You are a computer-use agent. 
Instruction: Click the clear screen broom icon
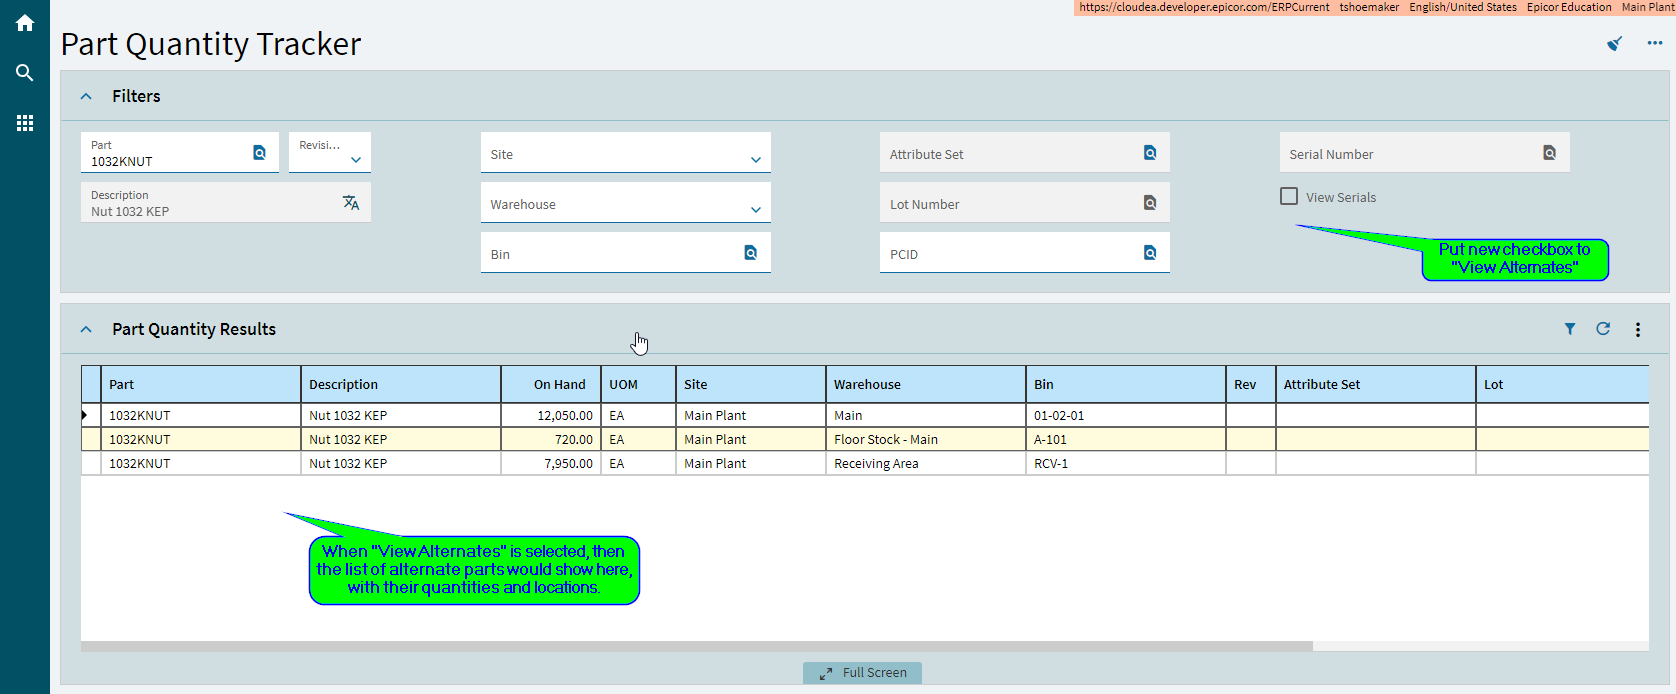click(x=1614, y=43)
